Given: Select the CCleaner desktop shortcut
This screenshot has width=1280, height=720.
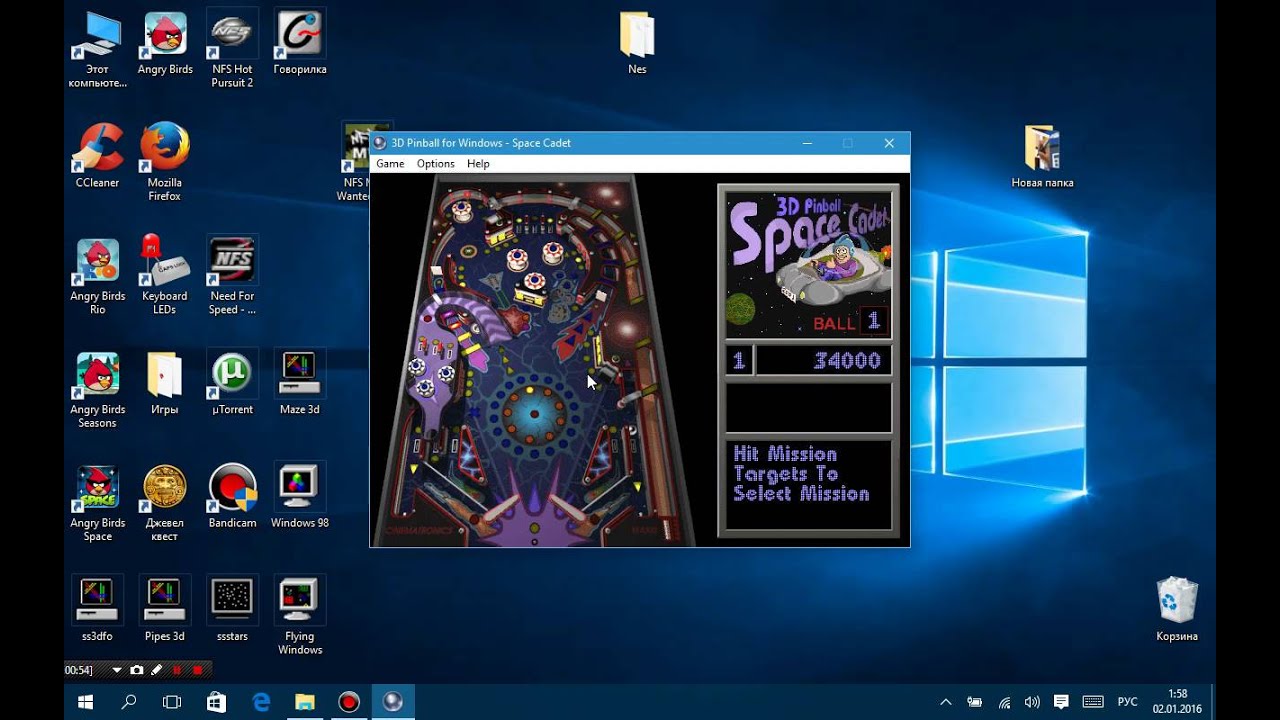Looking at the screenshot, I should (x=98, y=157).
